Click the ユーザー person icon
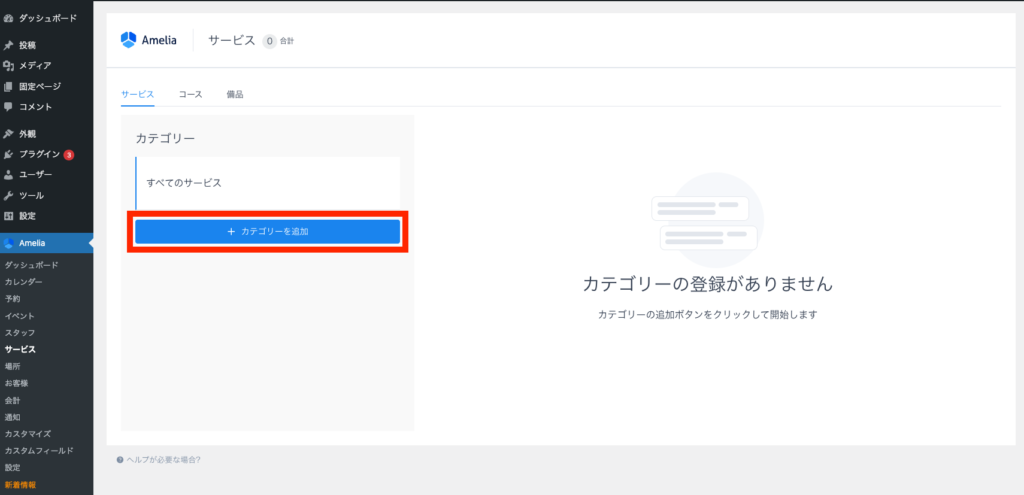This screenshot has height=495, width=1024. click(9, 175)
